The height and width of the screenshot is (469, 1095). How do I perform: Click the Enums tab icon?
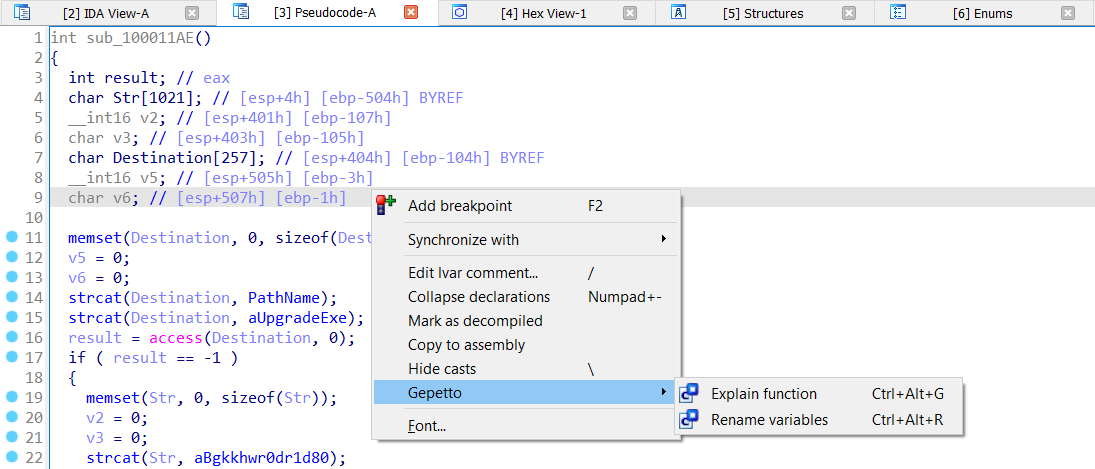898,13
